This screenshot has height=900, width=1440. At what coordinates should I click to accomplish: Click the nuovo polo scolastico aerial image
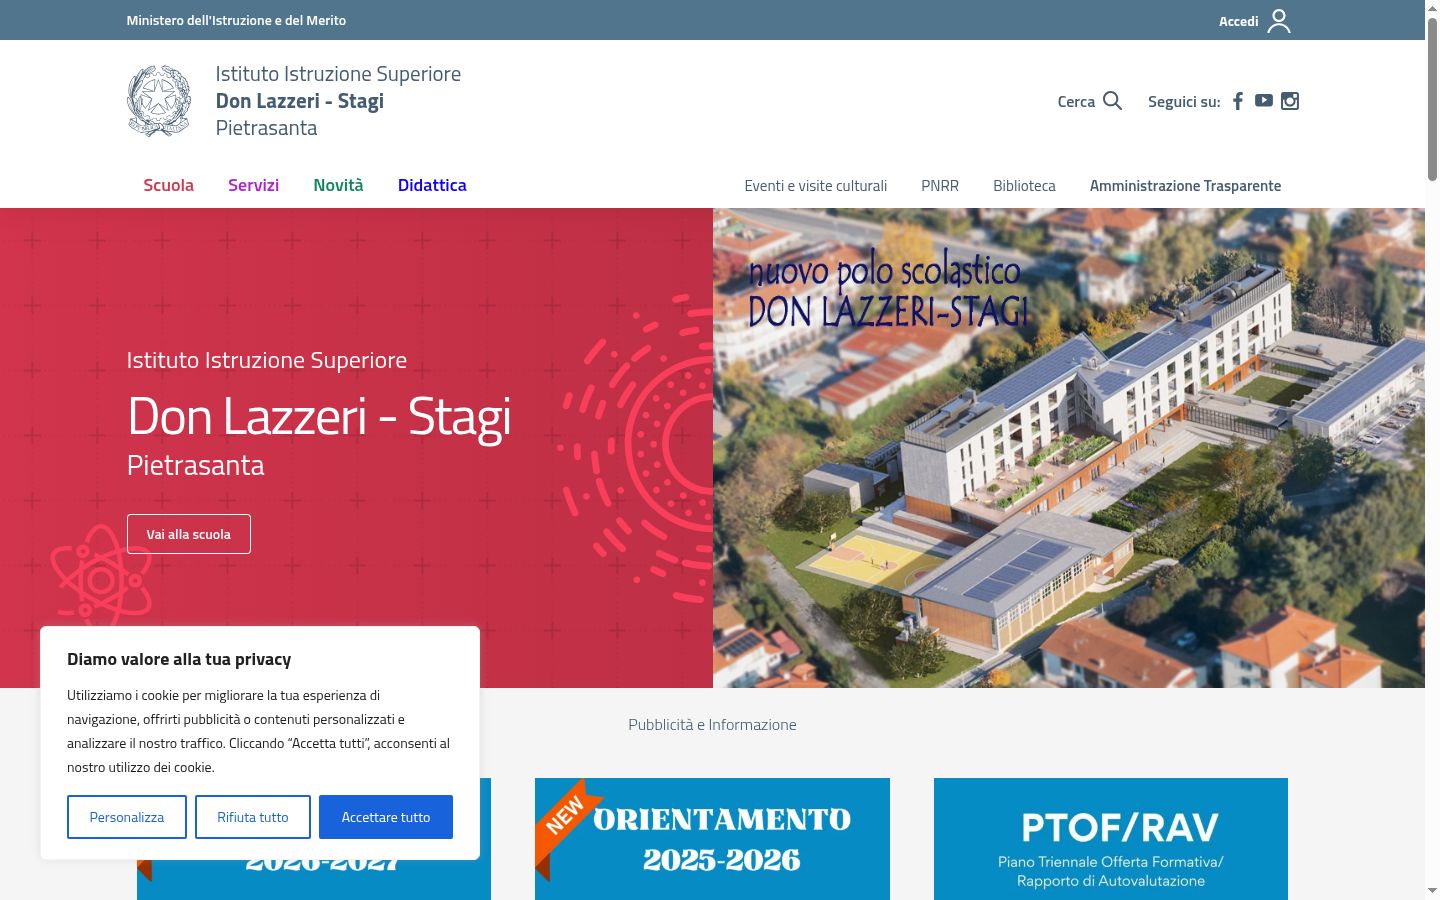click(1069, 448)
